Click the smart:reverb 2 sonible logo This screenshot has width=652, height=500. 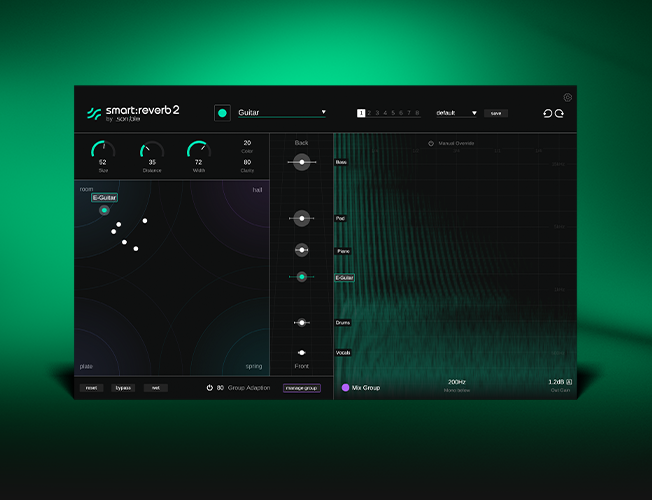click(x=133, y=113)
